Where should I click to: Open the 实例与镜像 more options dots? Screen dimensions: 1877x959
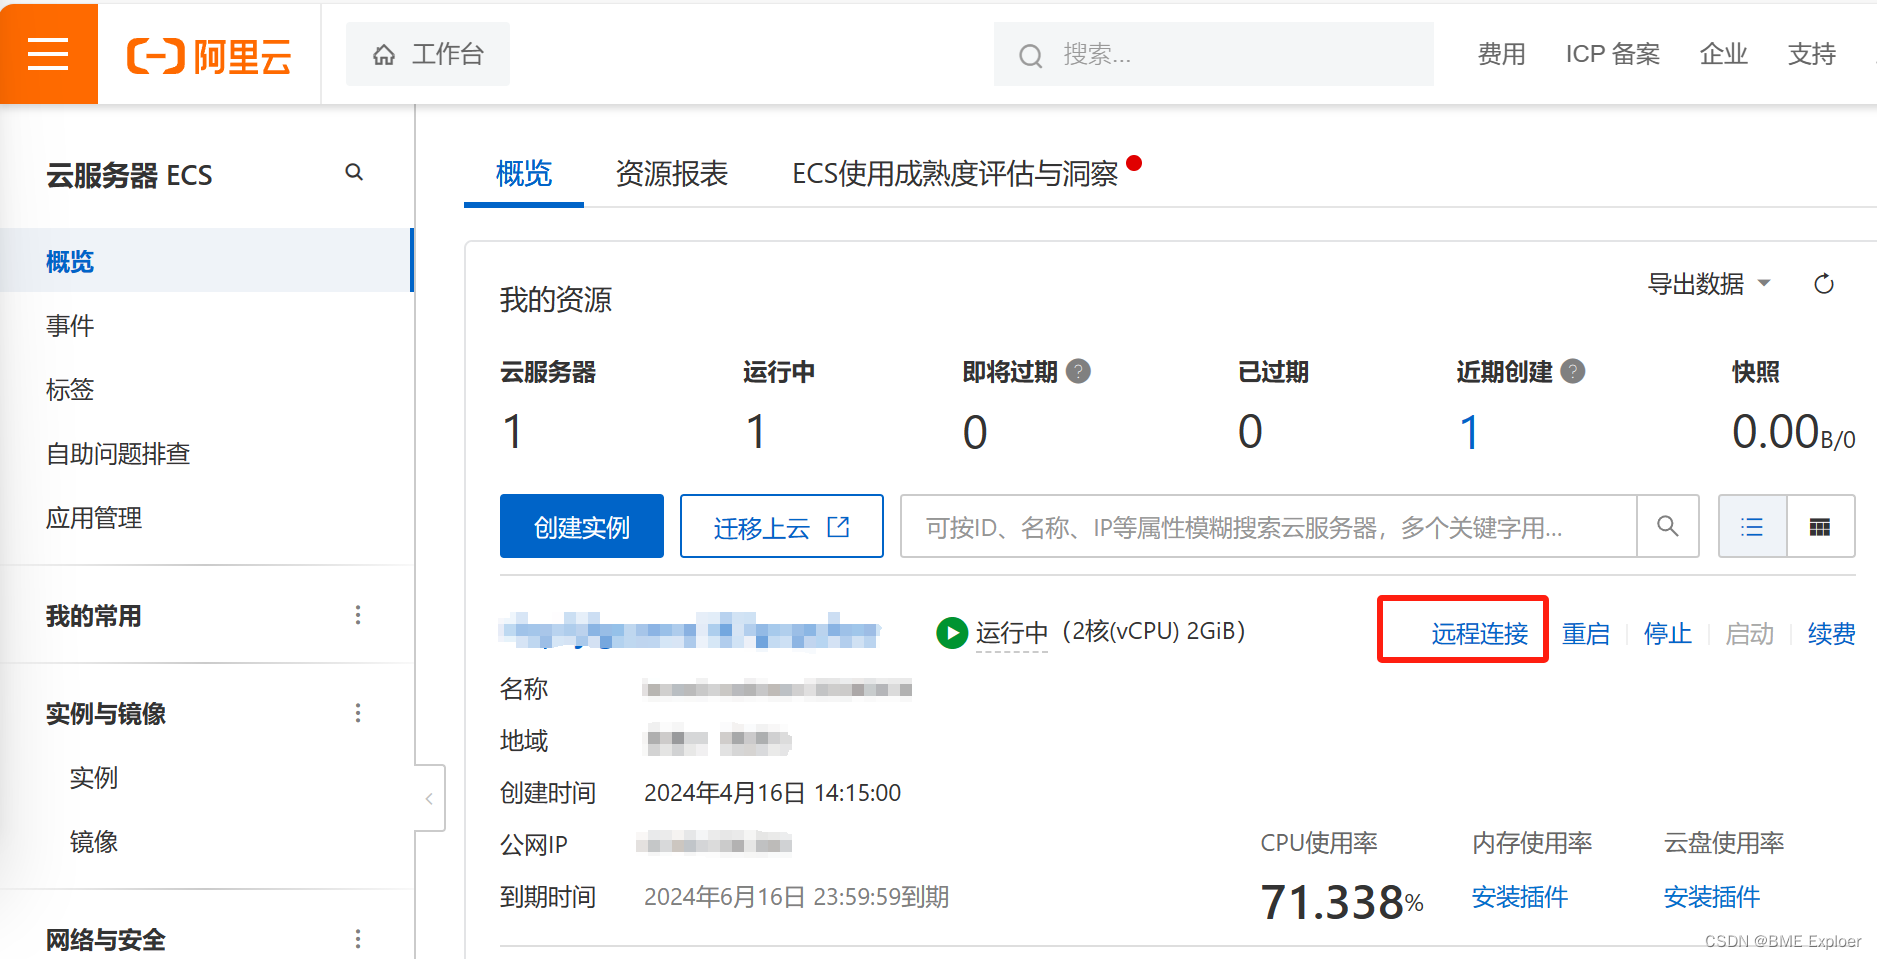click(x=358, y=713)
